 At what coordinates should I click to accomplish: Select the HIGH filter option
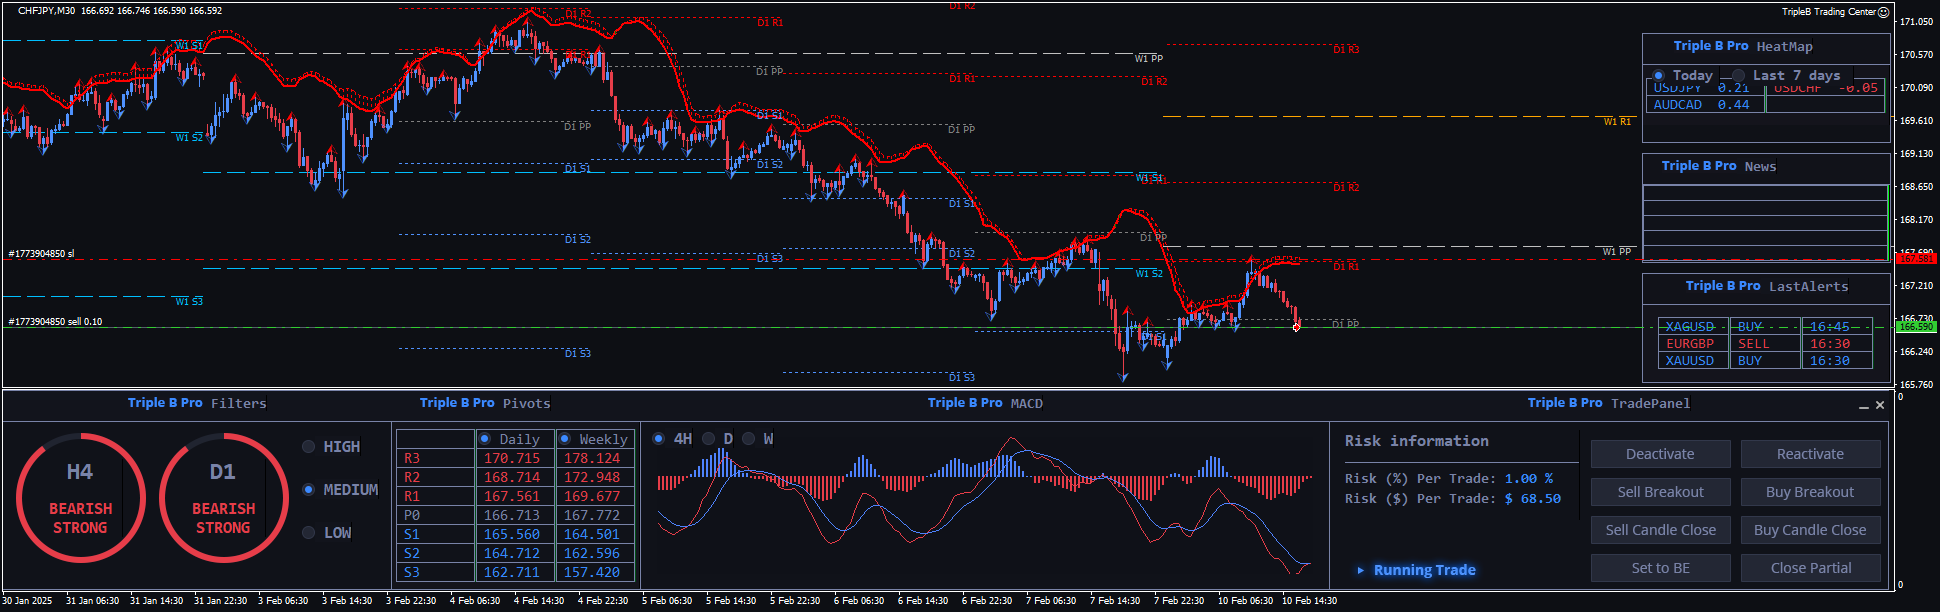(x=309, y=447)
